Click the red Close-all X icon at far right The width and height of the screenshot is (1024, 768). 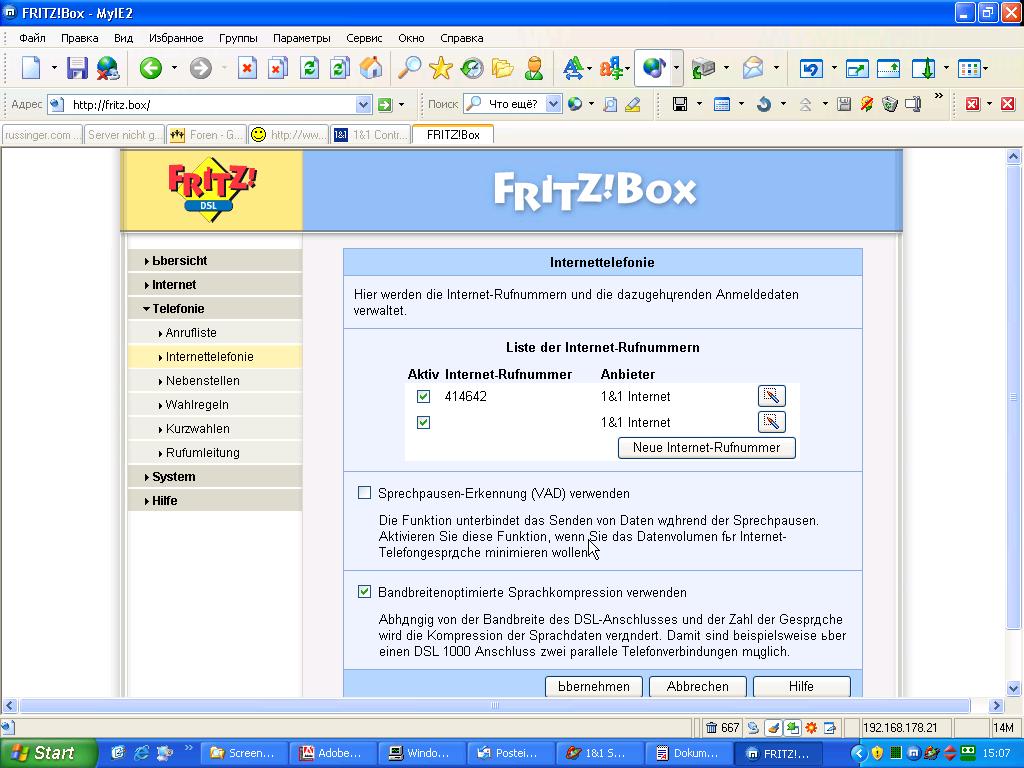coord(1008,104)
